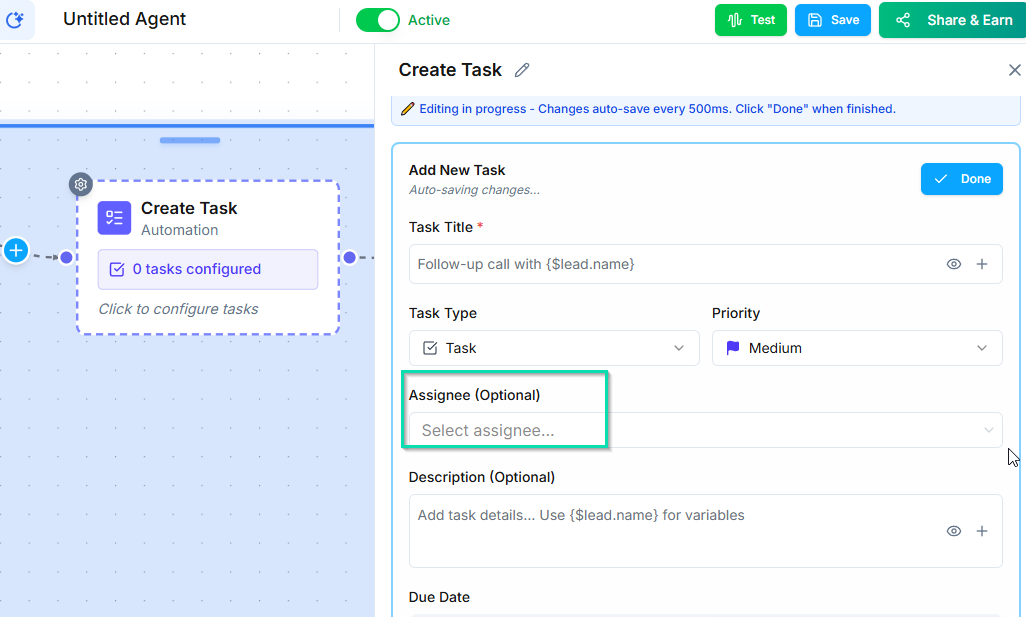Click the plus icon next to Description field

982,531
